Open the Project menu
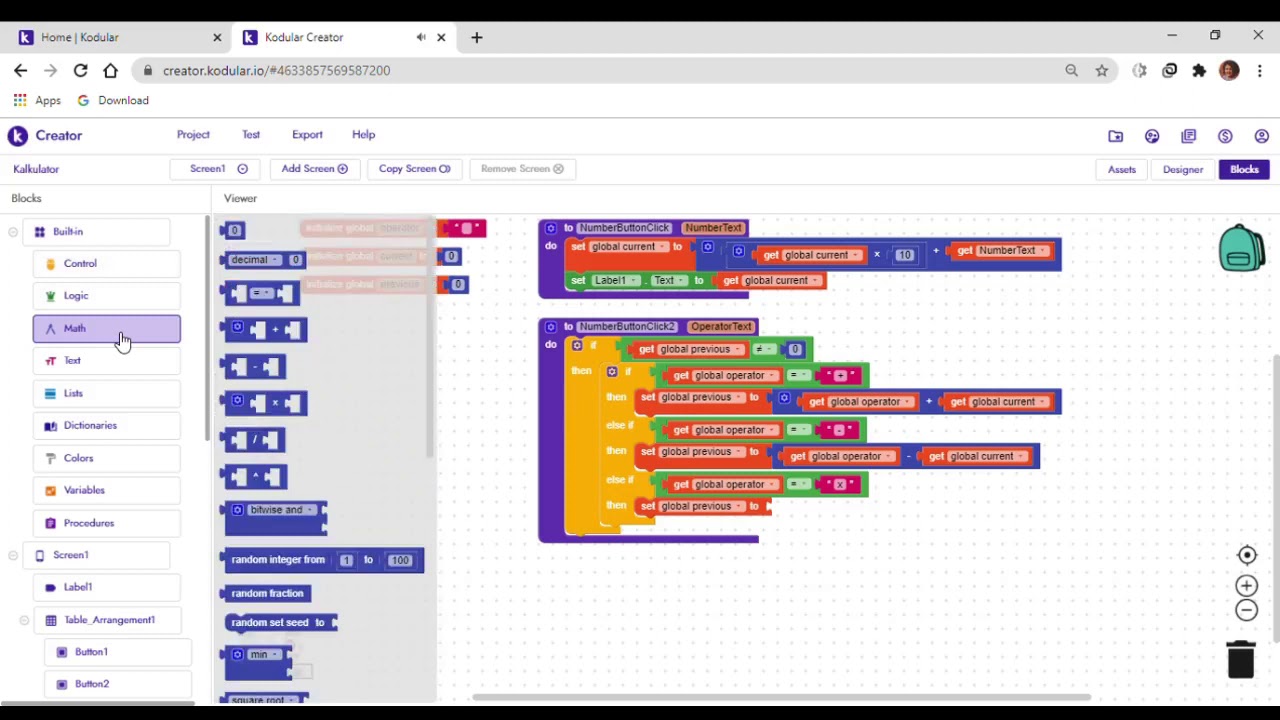1280x720 pixels. 193,135
